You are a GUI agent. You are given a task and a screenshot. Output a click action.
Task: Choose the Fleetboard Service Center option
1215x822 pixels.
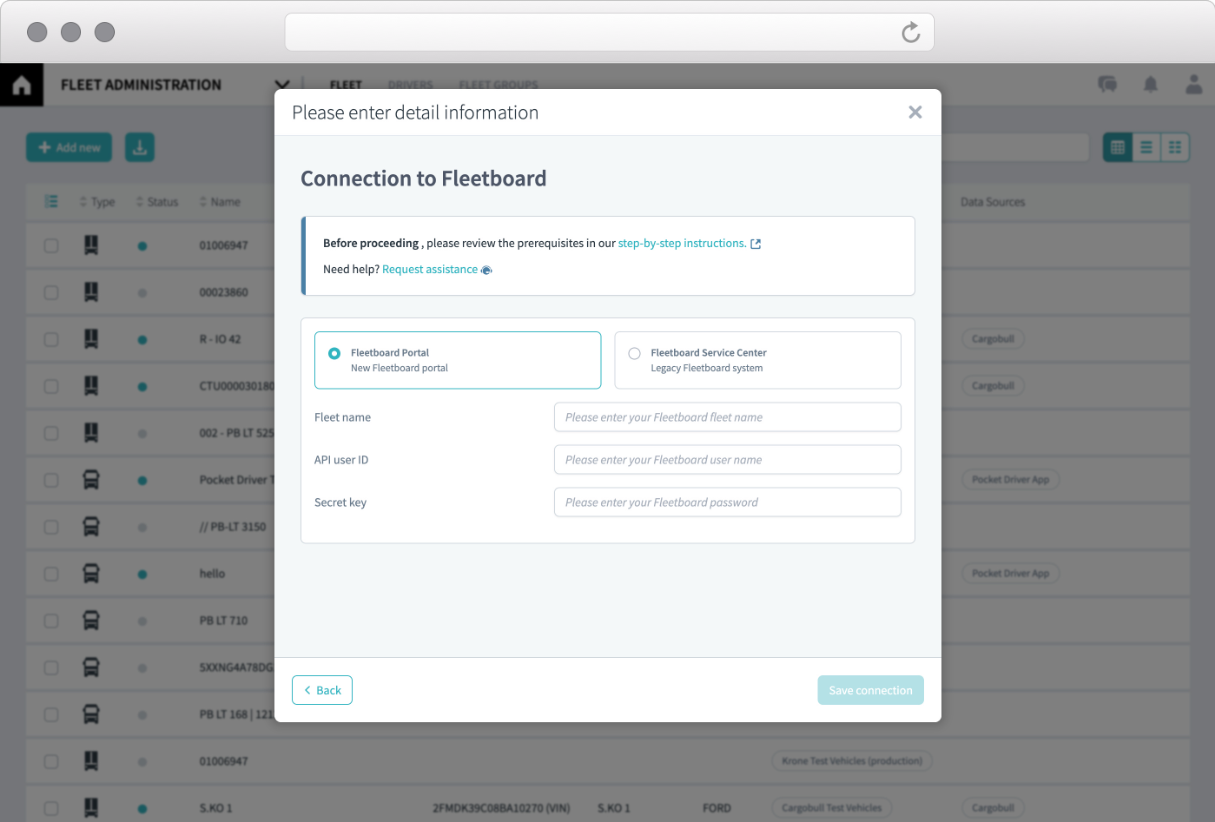point(635,353)
